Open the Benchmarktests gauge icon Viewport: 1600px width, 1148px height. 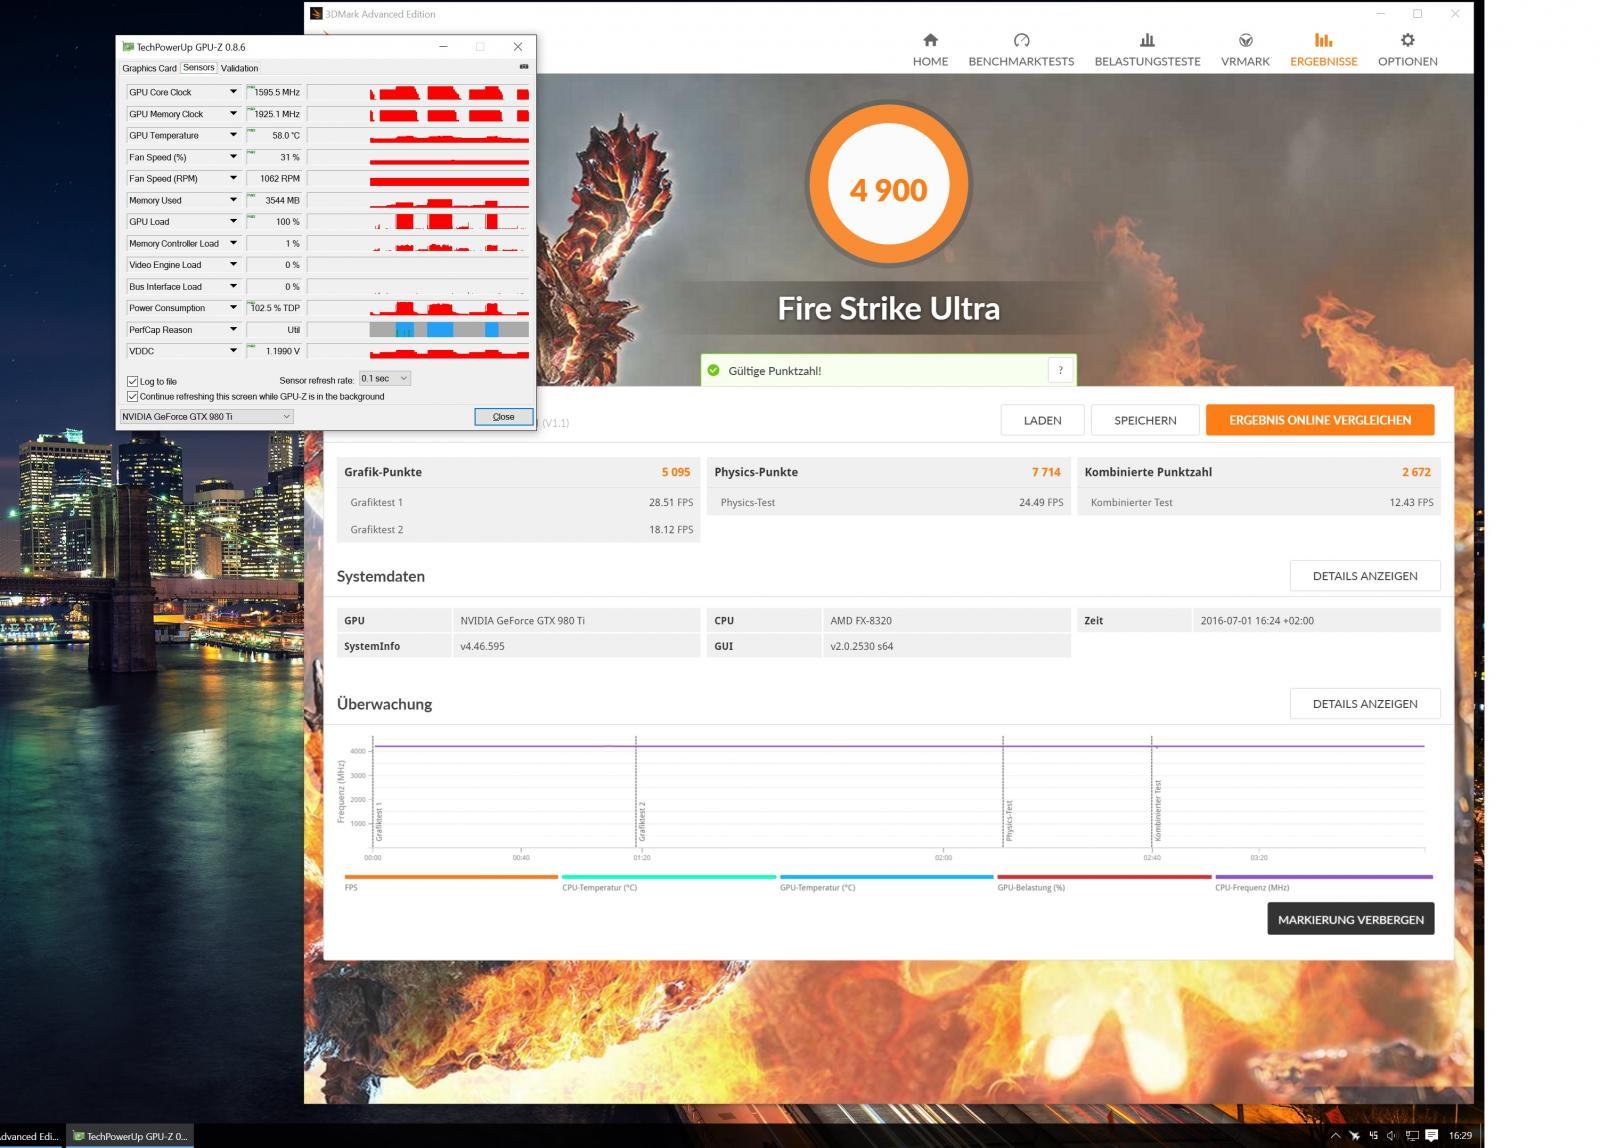(x=1021, y=40)
